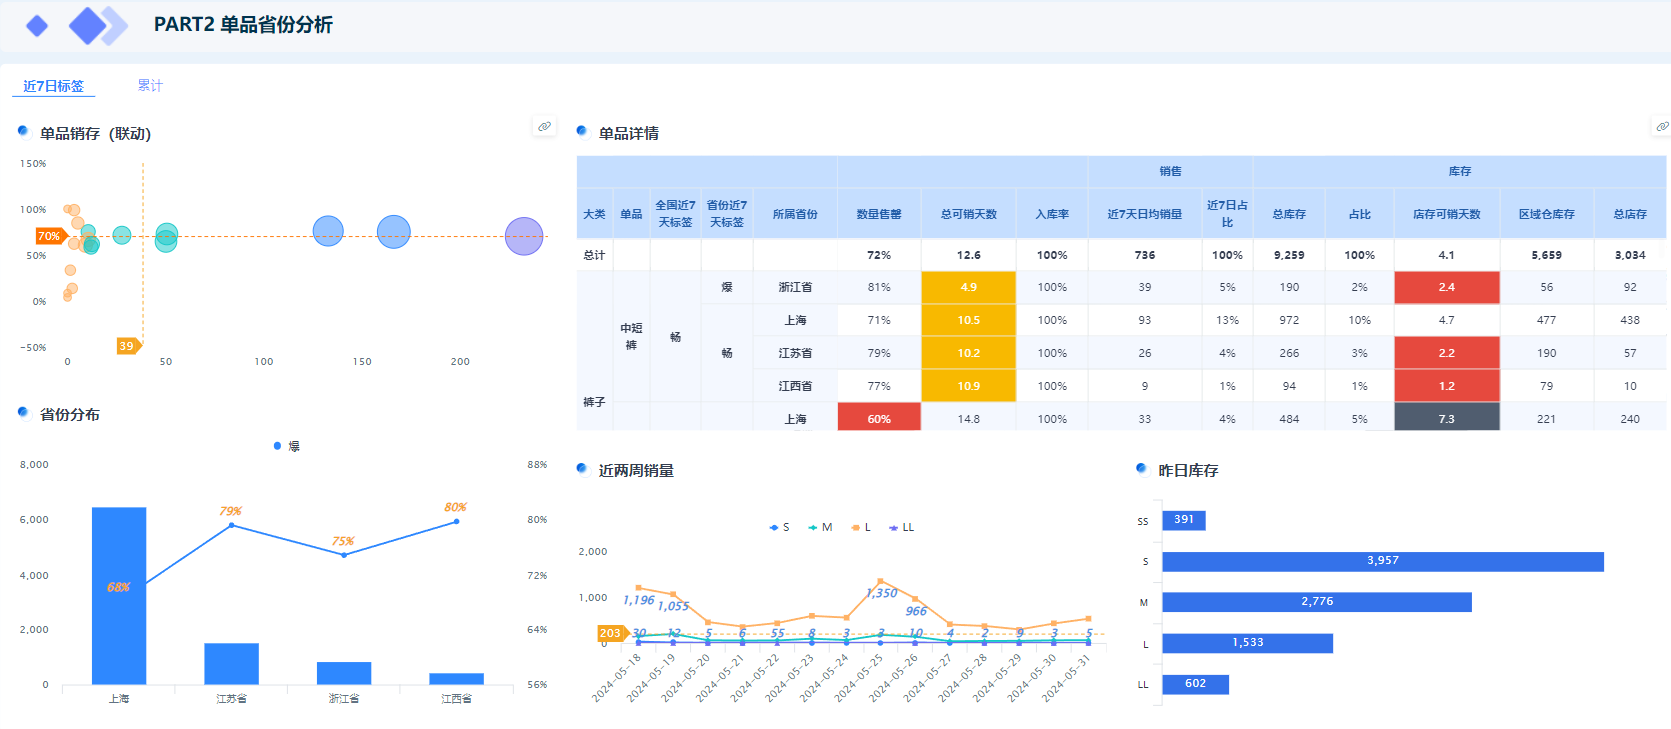
Task: Click the 区域仓库存 column header
Action: 1546,214
